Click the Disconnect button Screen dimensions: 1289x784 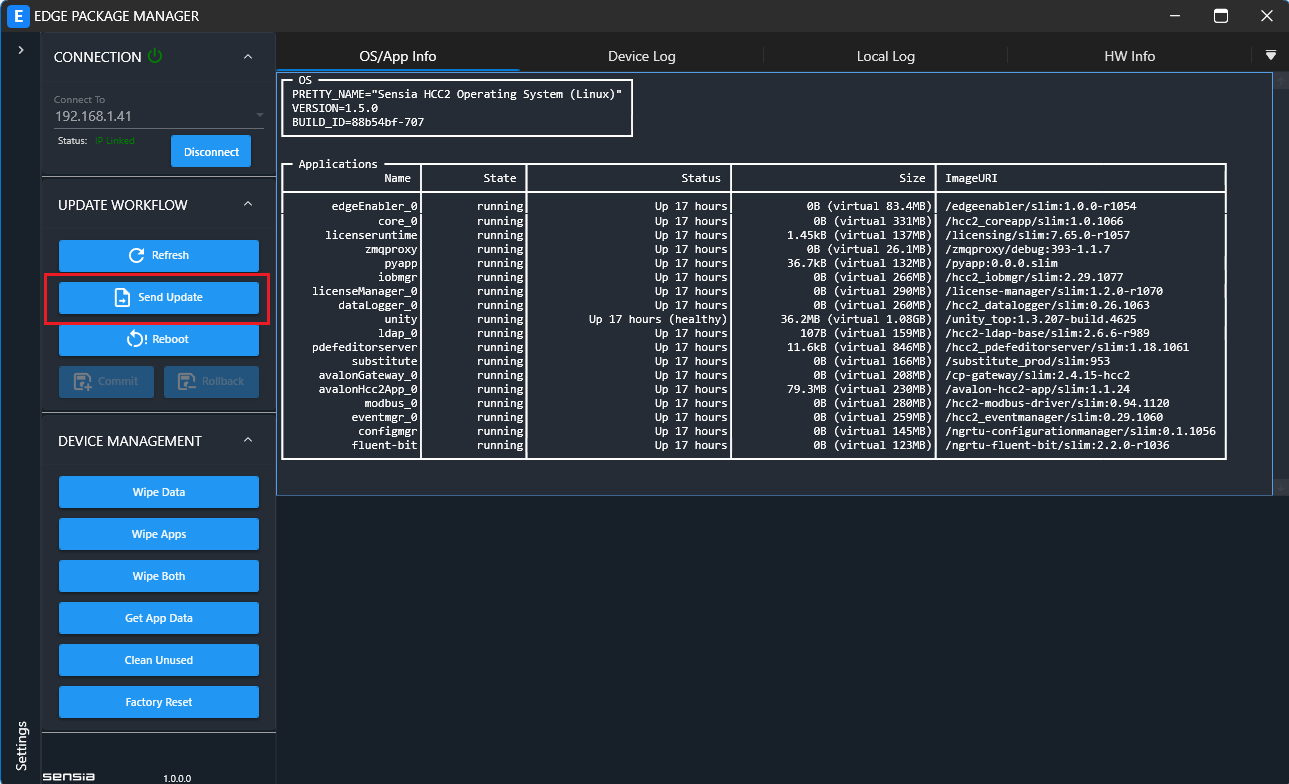coord(211,152)
